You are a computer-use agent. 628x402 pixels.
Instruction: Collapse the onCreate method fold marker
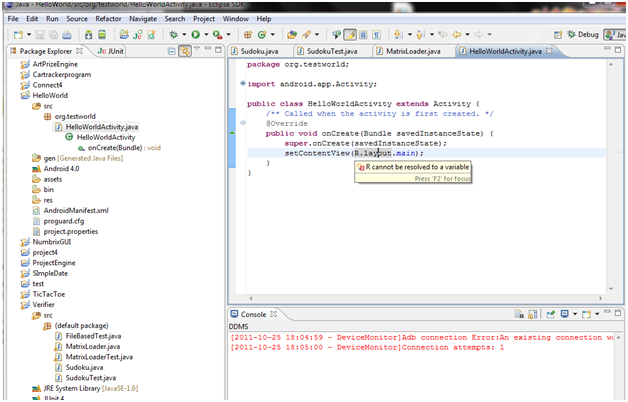pyautogui.click(x=243, y=123)
